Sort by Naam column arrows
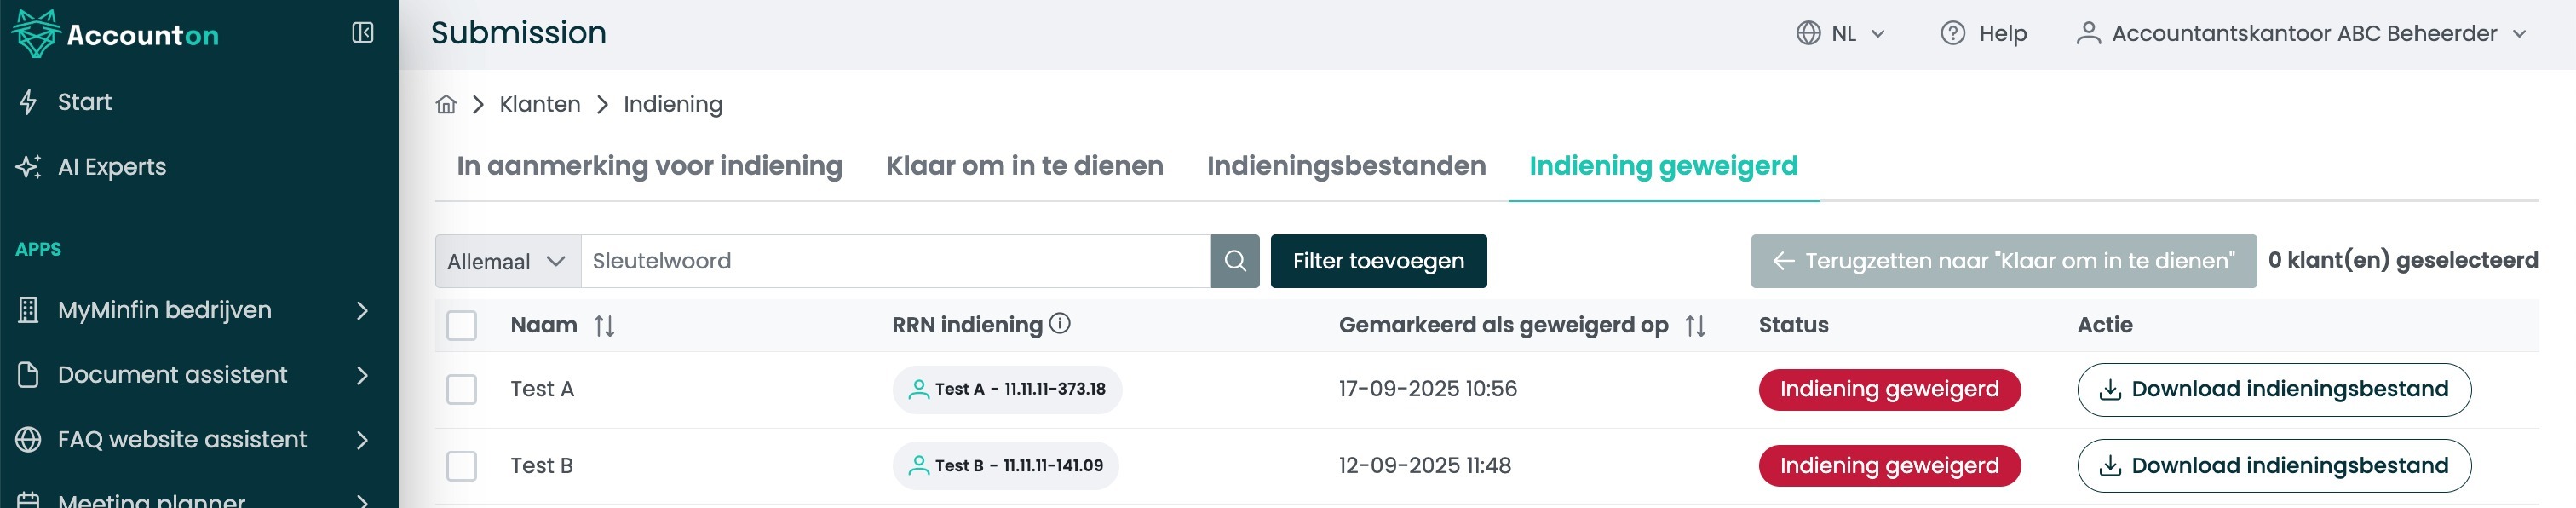 (604, 326)
